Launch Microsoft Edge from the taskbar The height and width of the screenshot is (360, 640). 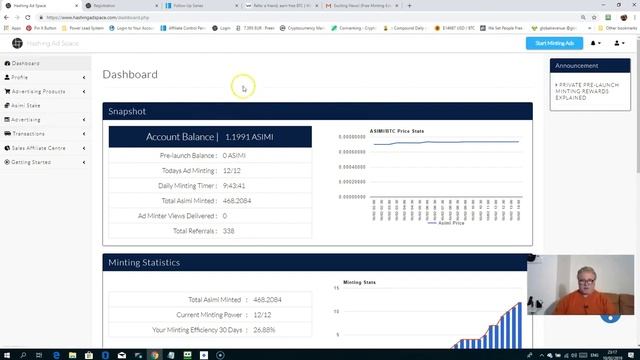pyautogui.click(x=56, y=355)
